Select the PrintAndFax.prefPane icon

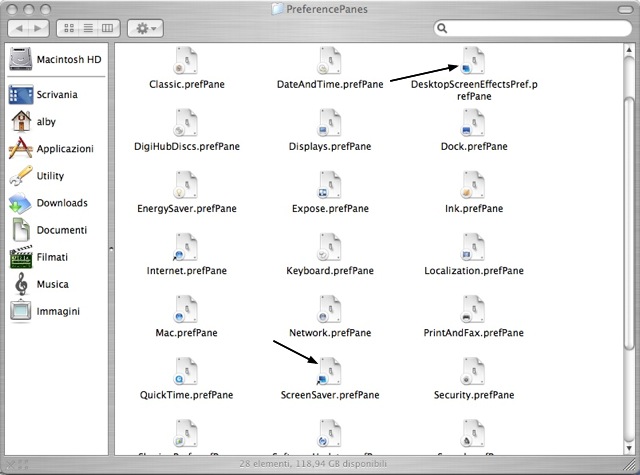point(473,309)
